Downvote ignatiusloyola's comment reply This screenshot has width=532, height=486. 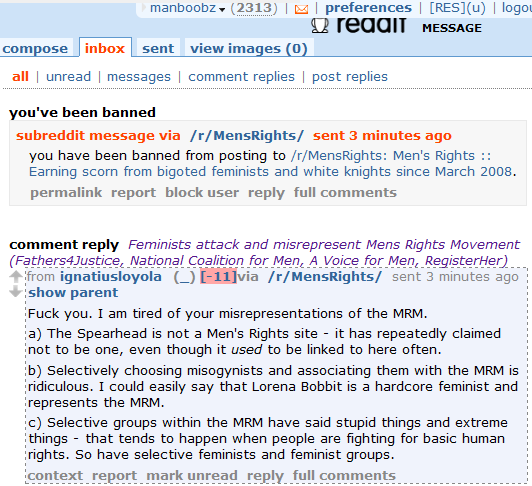pos(16,291)
